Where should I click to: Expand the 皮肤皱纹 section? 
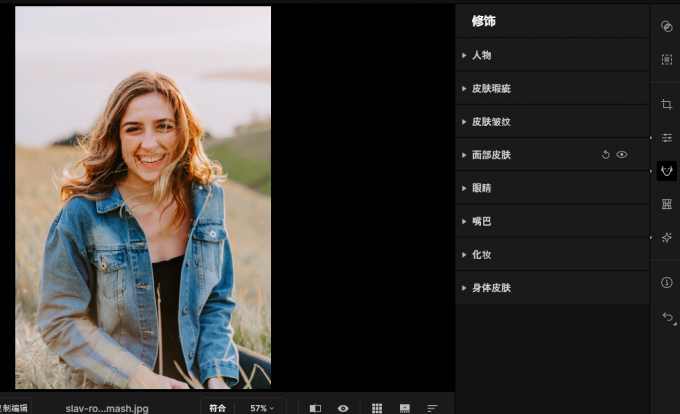pyautogui.click(x=552, y=122)
